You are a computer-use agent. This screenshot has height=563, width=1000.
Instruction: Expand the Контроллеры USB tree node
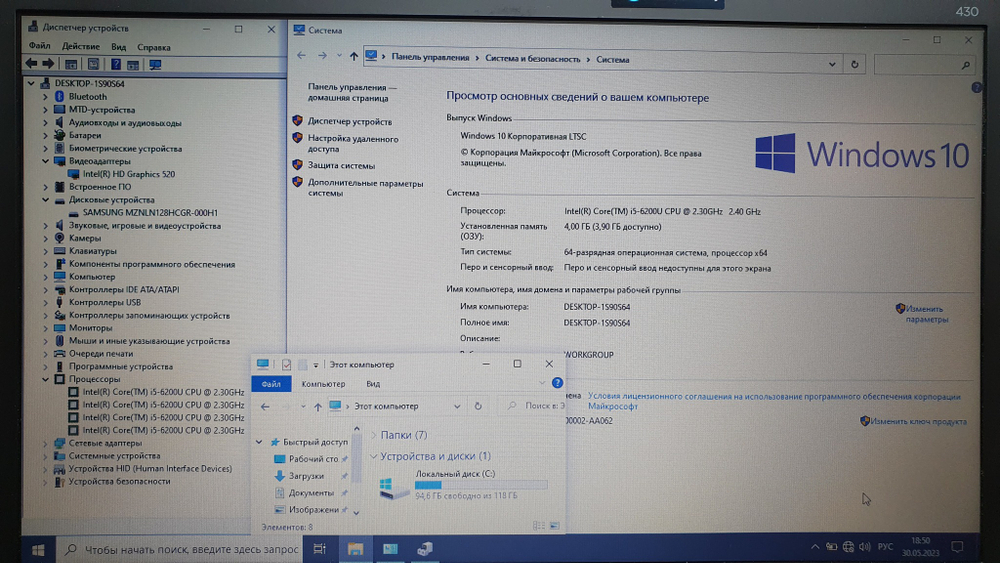click(45, 302)
